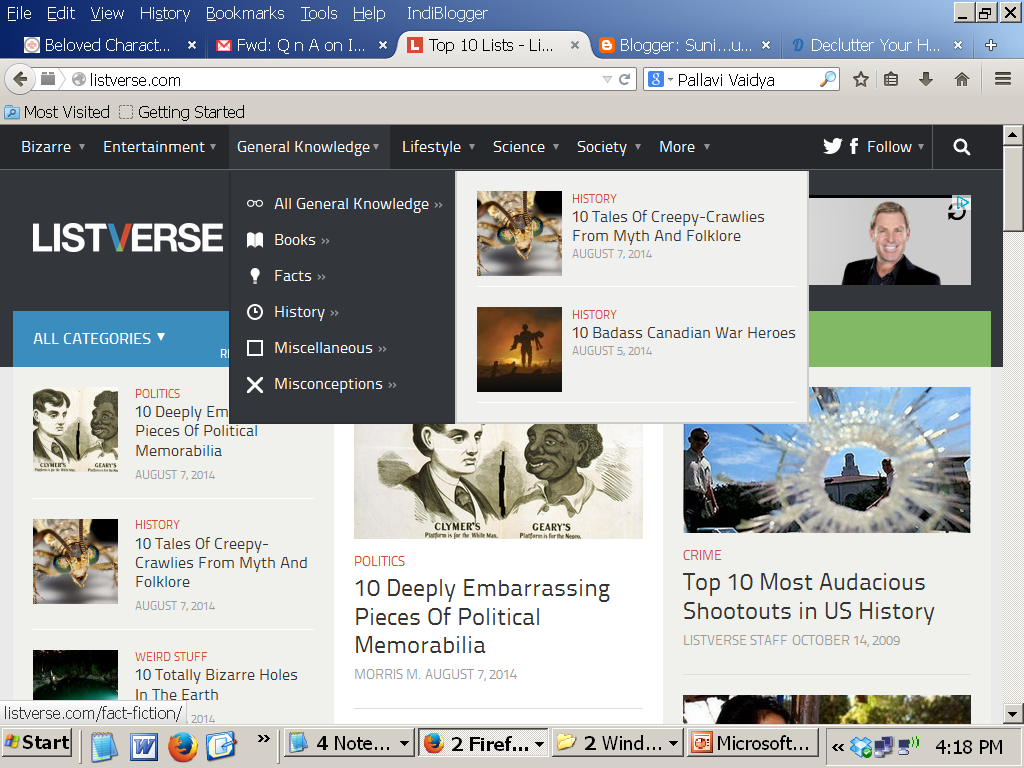Switch to the Blogger: Suni tab
Screen dimensions: 1024x768
pos(684,45)
